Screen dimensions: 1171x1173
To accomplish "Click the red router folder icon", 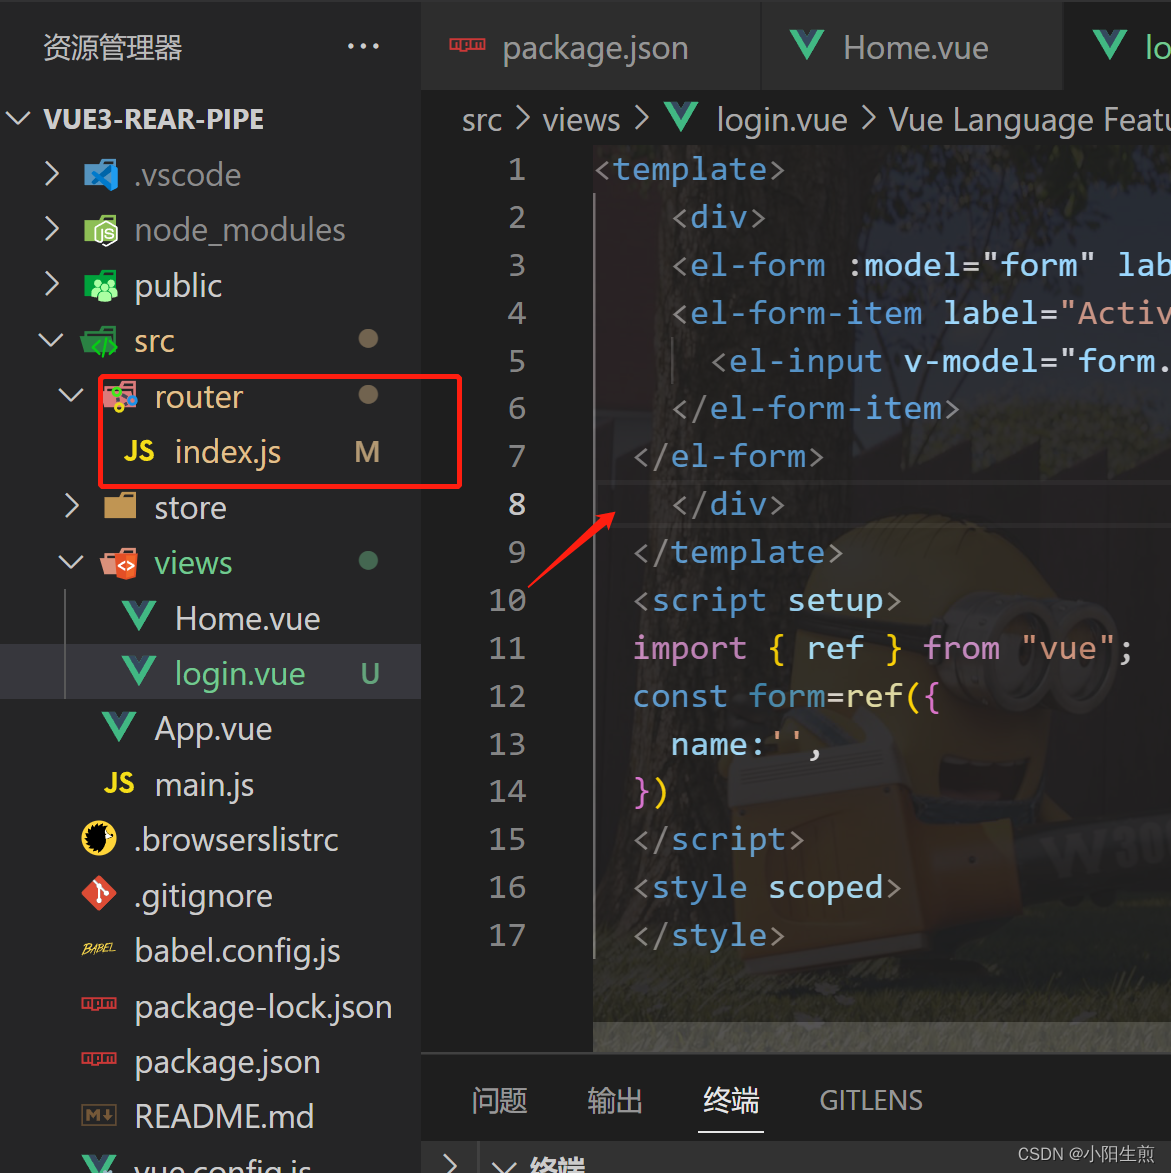I will 120,396.
